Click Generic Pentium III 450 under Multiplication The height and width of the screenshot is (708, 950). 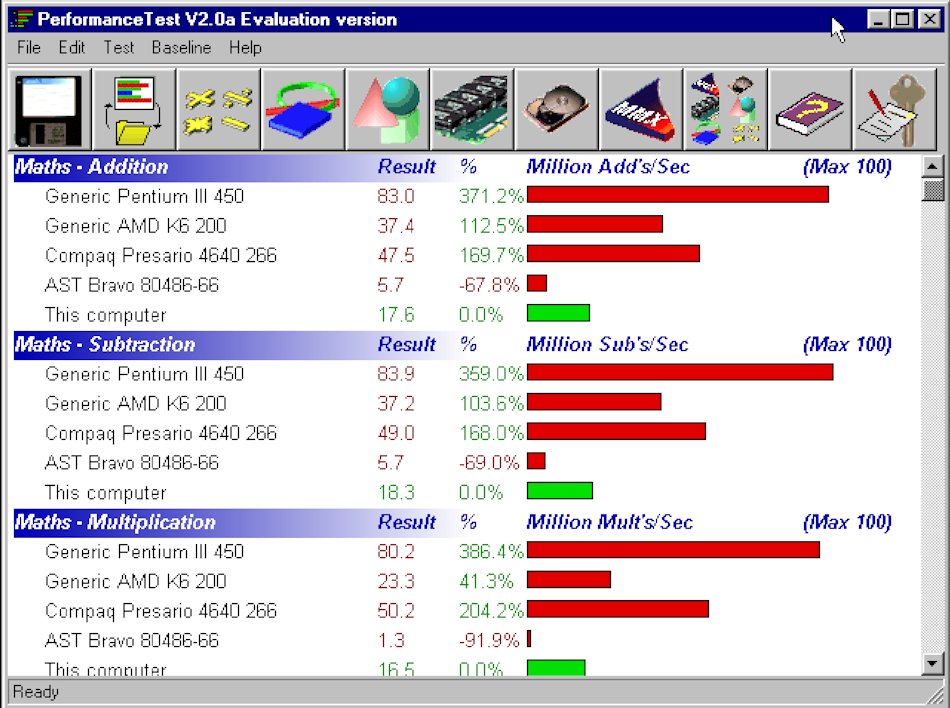pos(144,552)
